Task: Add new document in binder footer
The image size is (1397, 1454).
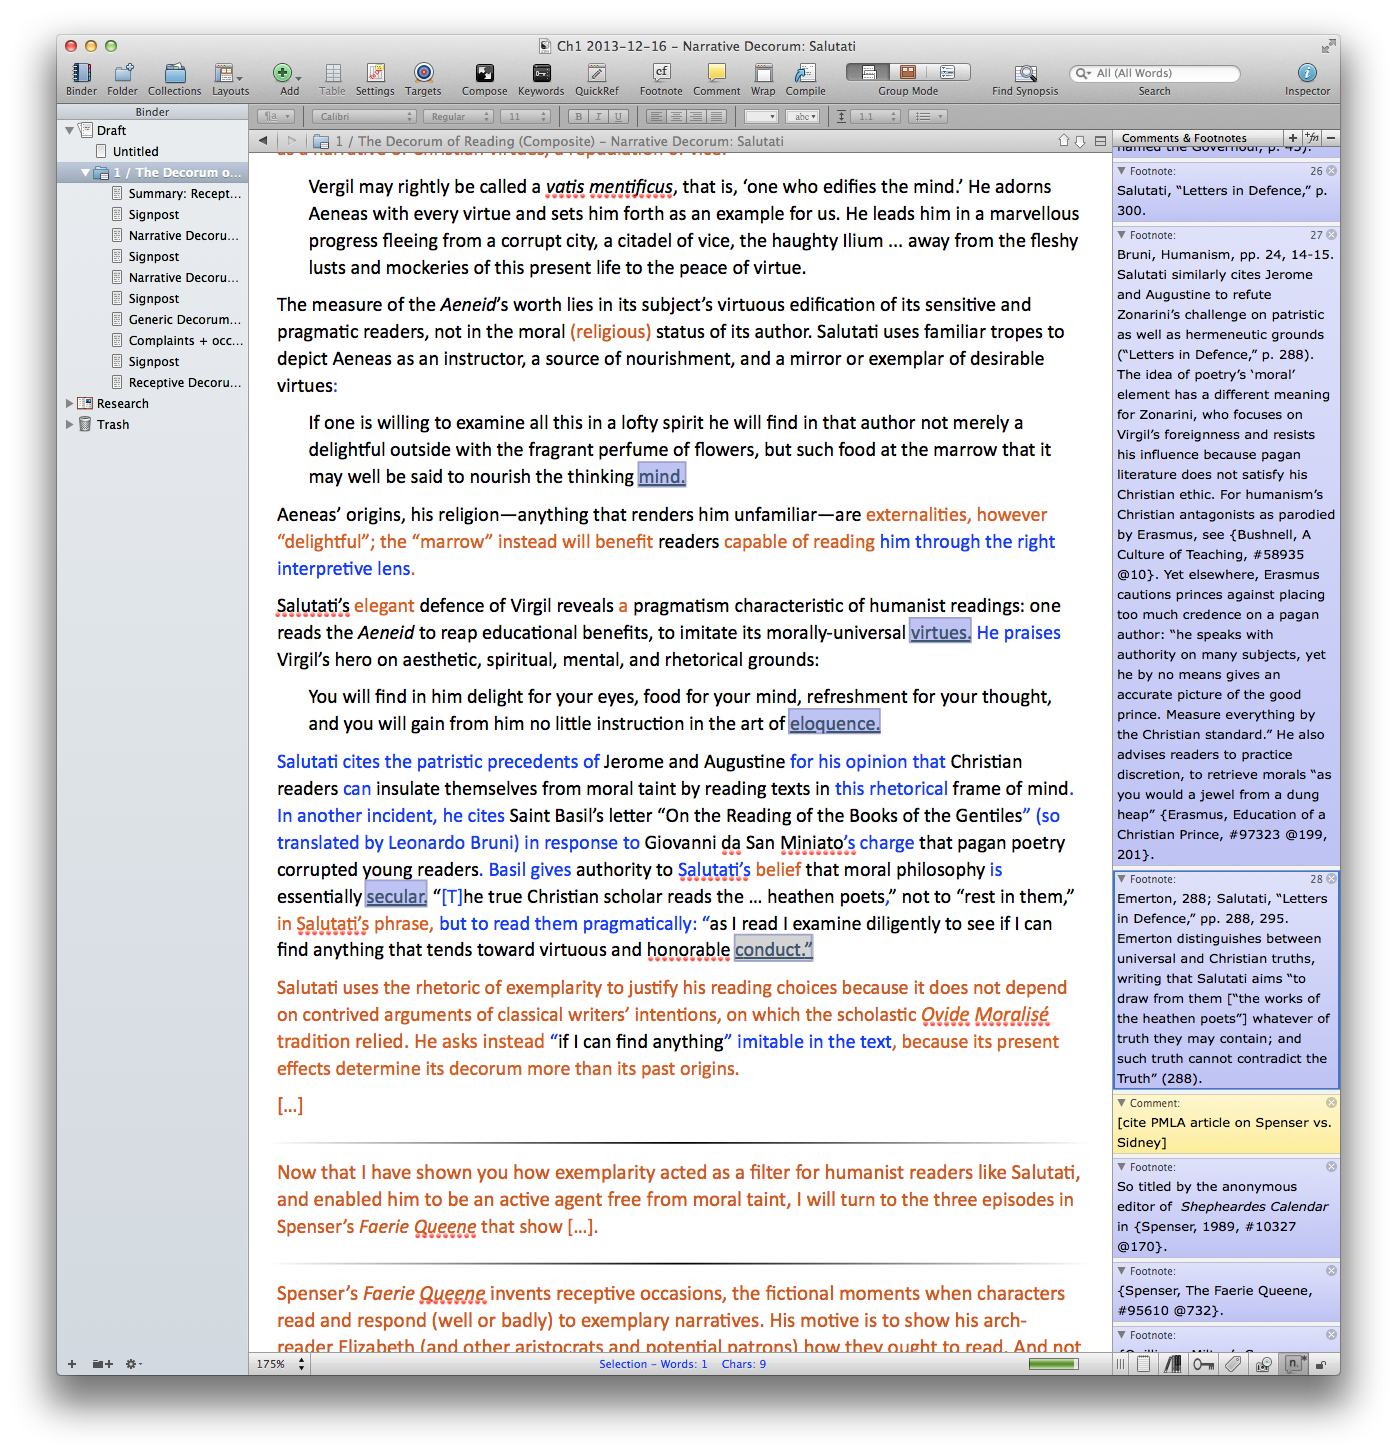Action: pos(71,1364)
